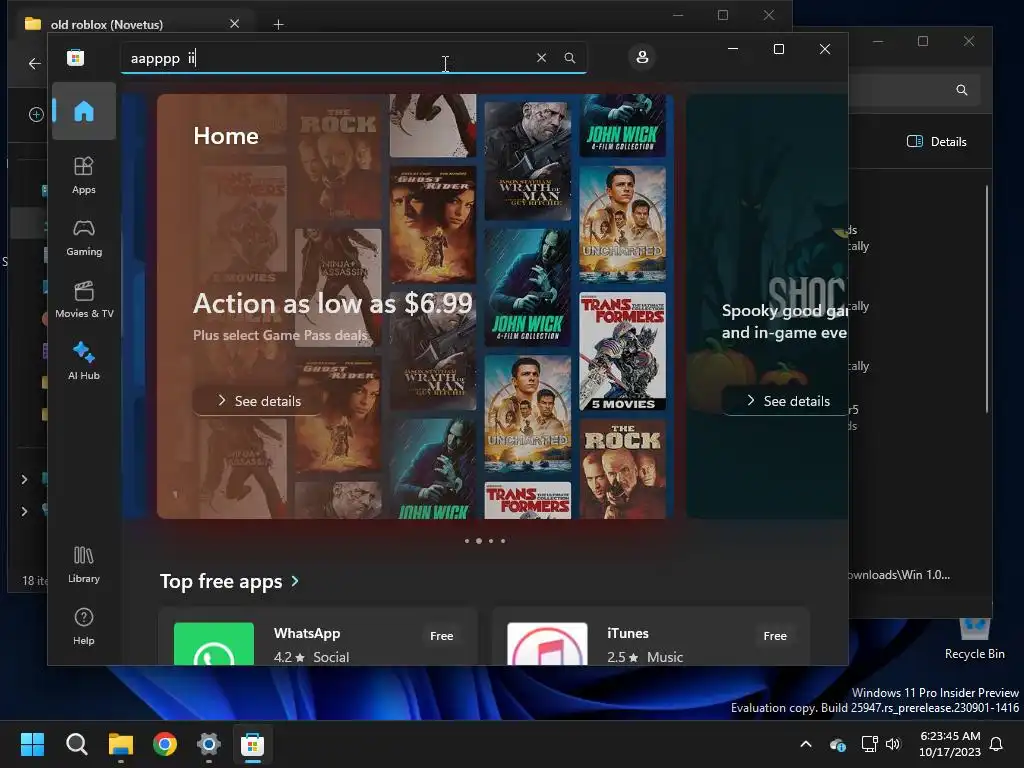Open the user account profile icon
The height and width of the screenshot is (768, 1024).
[643, 57]
